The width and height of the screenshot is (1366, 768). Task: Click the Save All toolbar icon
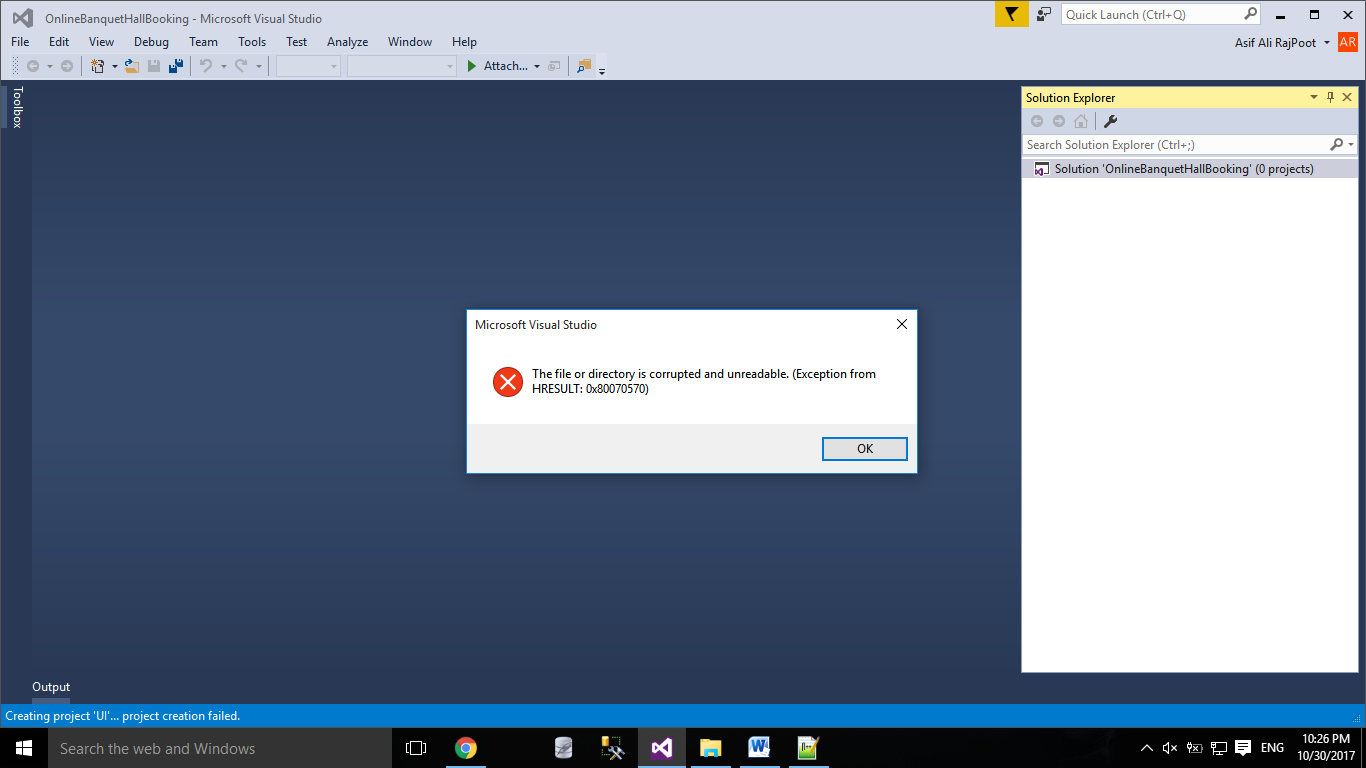pos(176,66)
